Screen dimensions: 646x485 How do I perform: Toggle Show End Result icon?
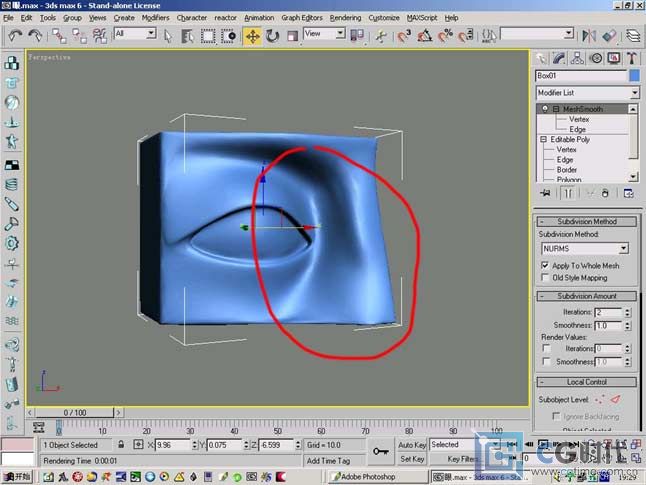(568, 193)
